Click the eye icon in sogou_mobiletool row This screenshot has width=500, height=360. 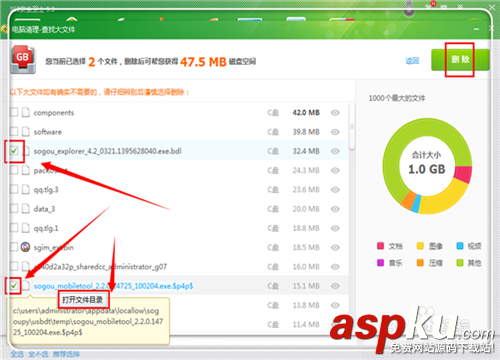tap(335, 286)
